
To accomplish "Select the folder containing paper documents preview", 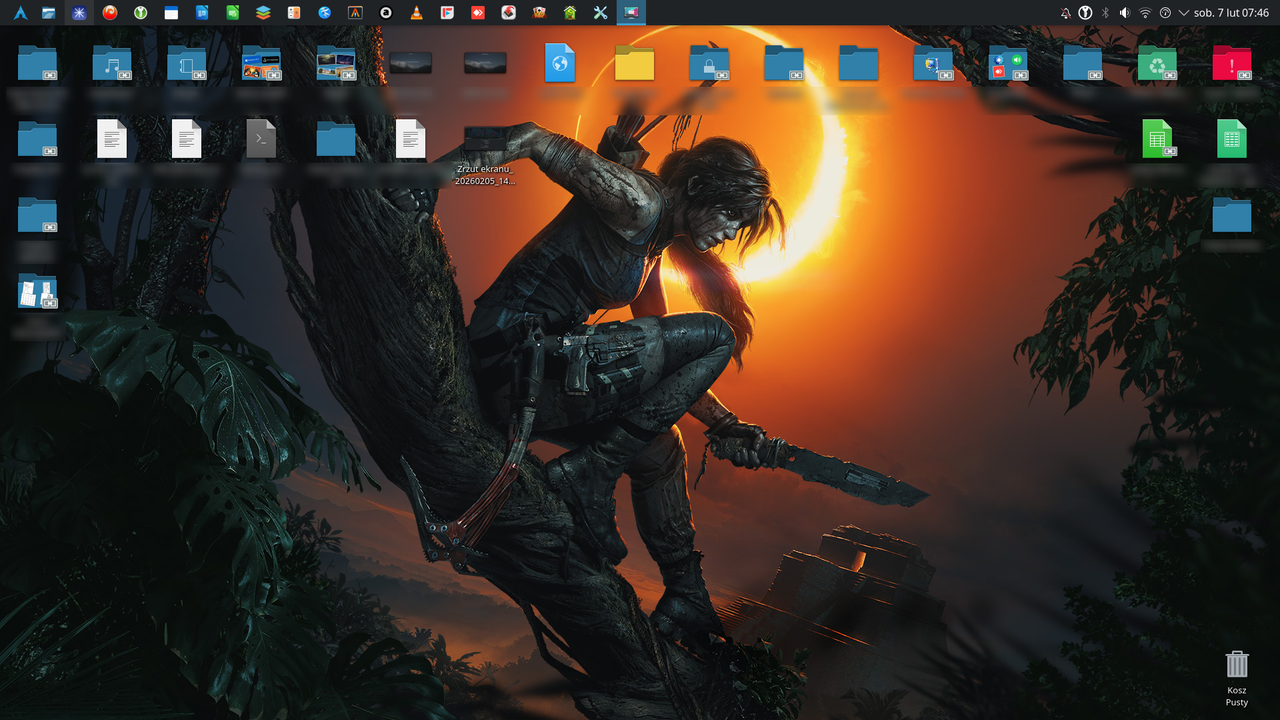I will click(37, 291).
